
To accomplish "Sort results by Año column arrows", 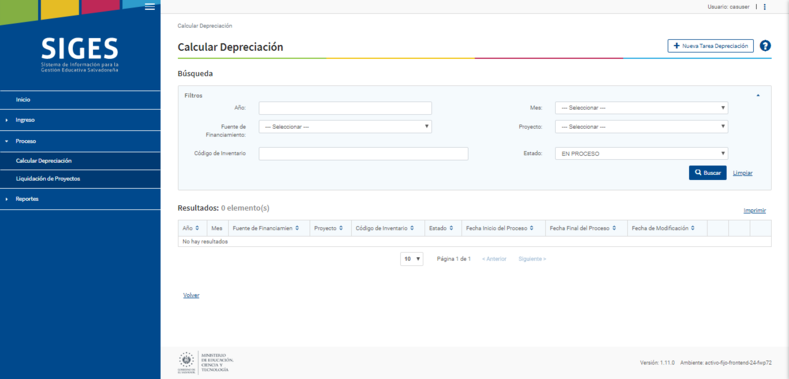I will click(x=197, y=229).
